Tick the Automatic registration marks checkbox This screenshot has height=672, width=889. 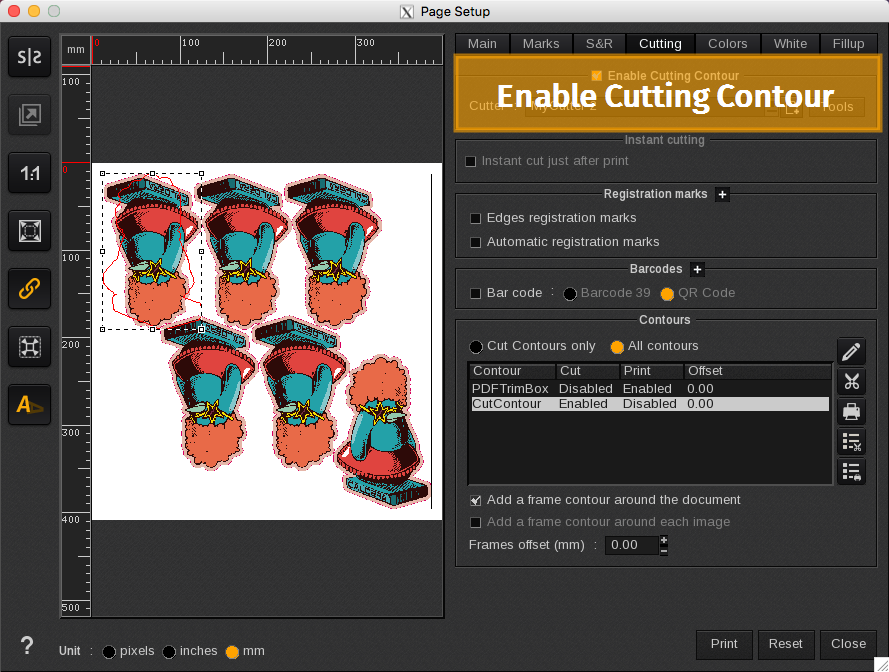pyautogui.click(x=476, y=242)
